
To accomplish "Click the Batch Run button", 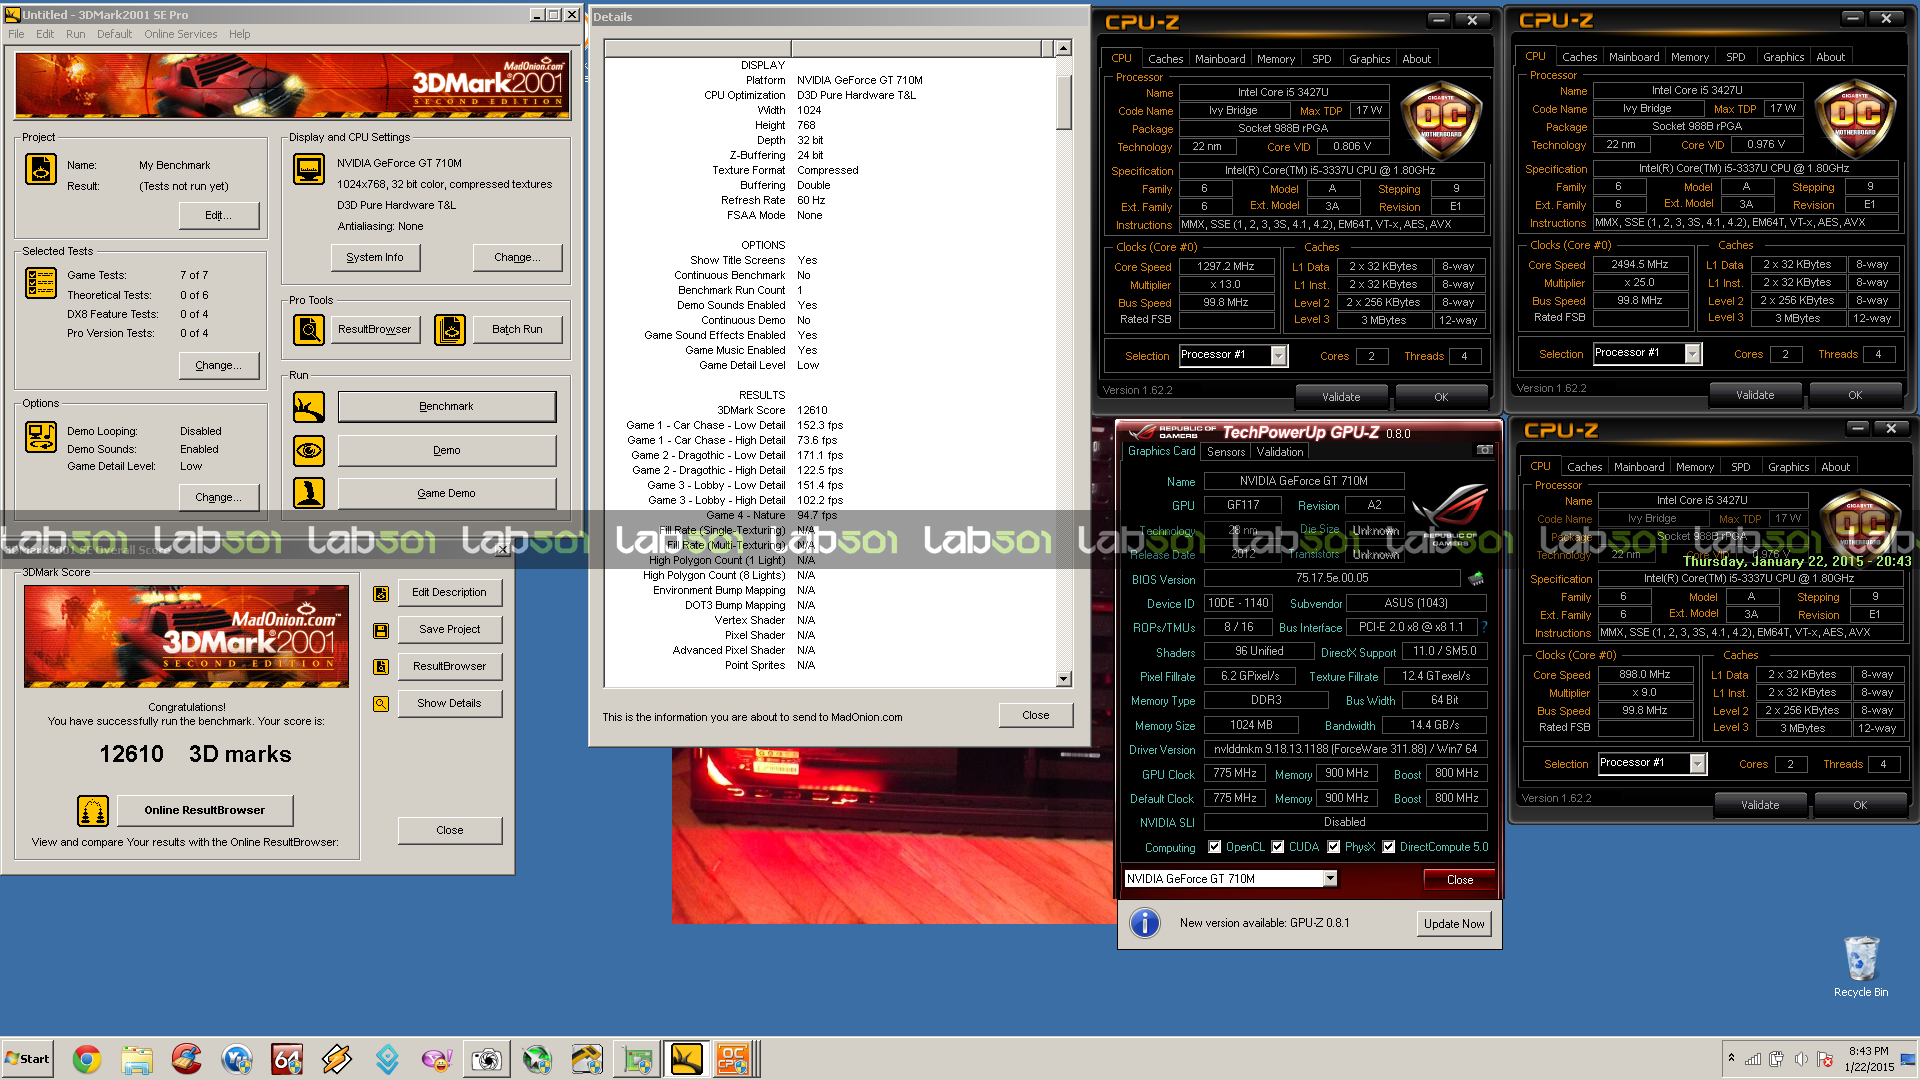I will (x=517, y=329).
